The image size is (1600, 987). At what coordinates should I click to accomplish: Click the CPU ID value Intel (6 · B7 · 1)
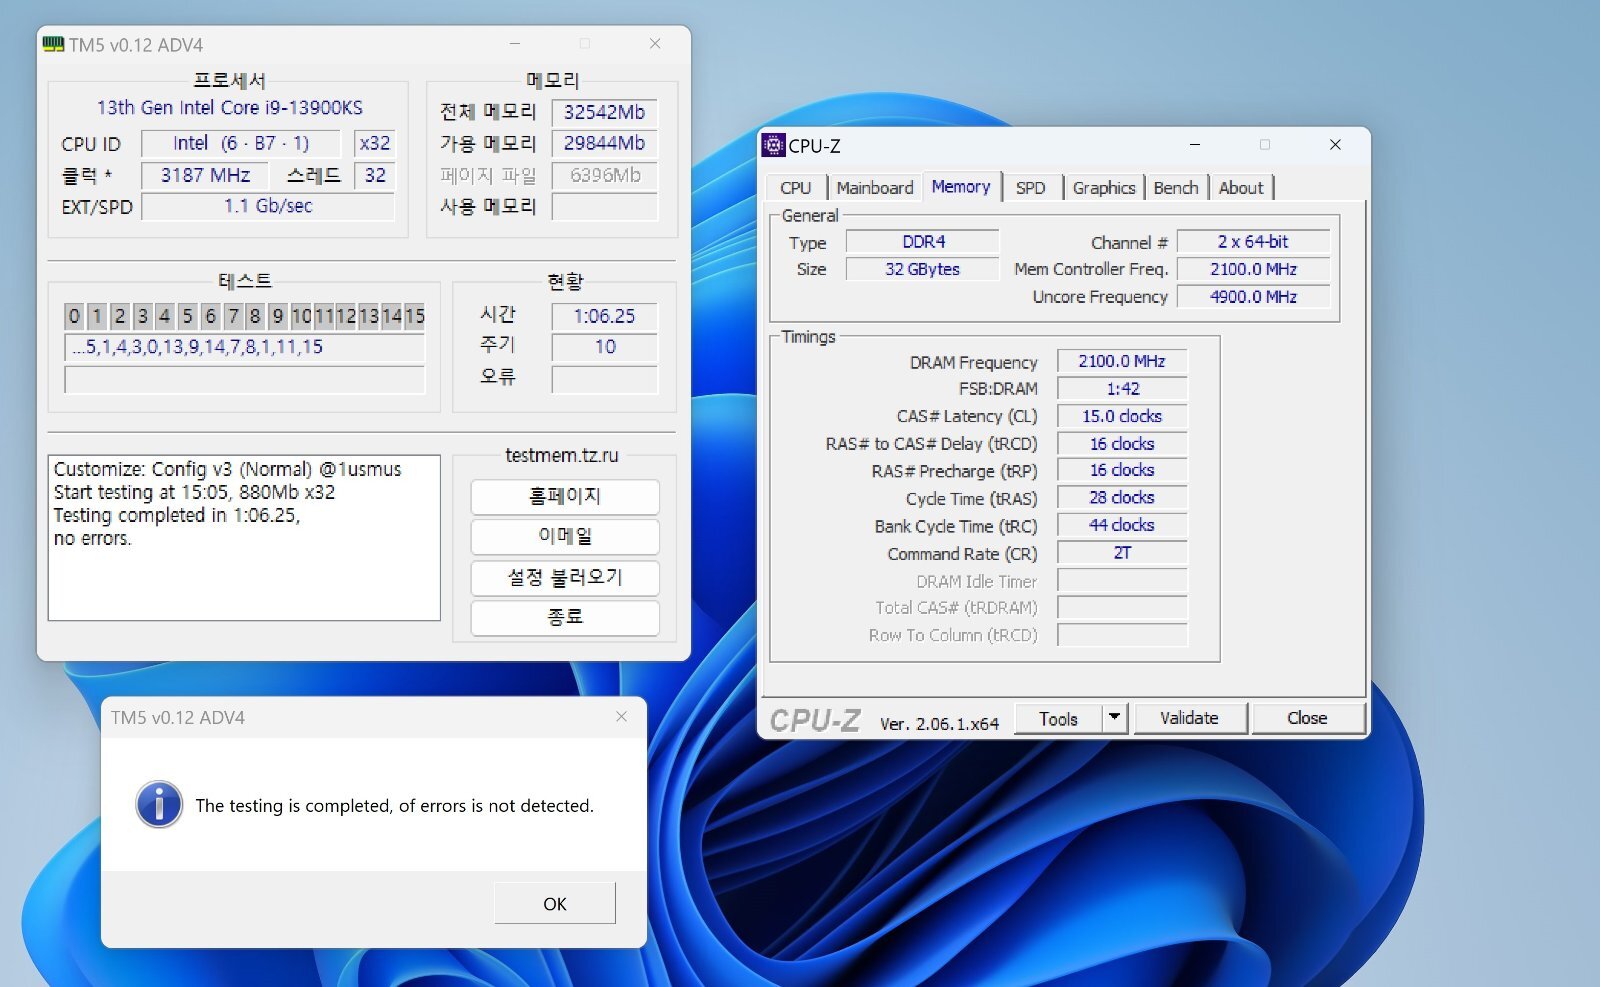240,143
